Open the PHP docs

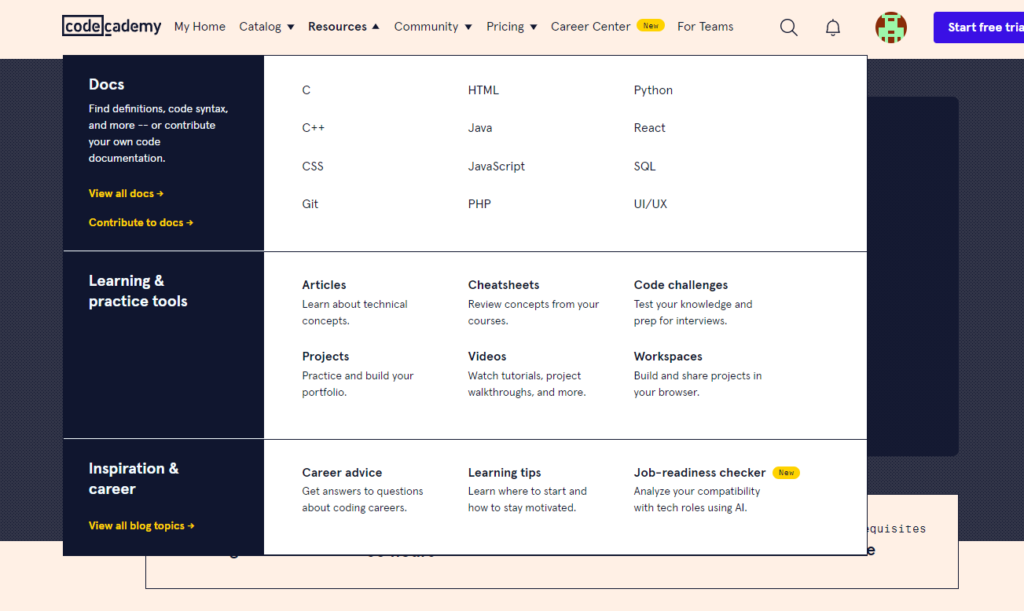479,204
